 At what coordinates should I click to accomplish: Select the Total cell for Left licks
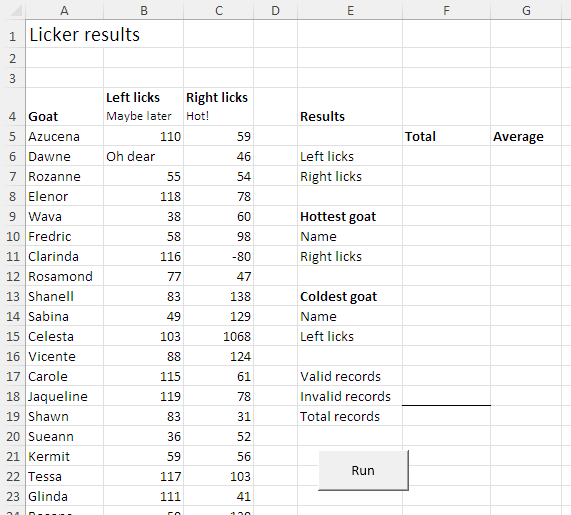[446, 157]
